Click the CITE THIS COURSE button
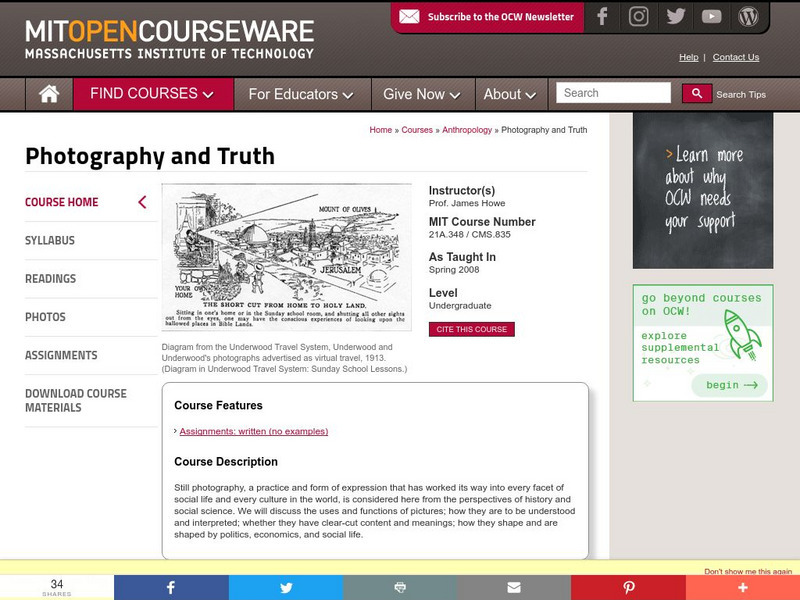Screen dimensions: 800x600 [471, 329]
